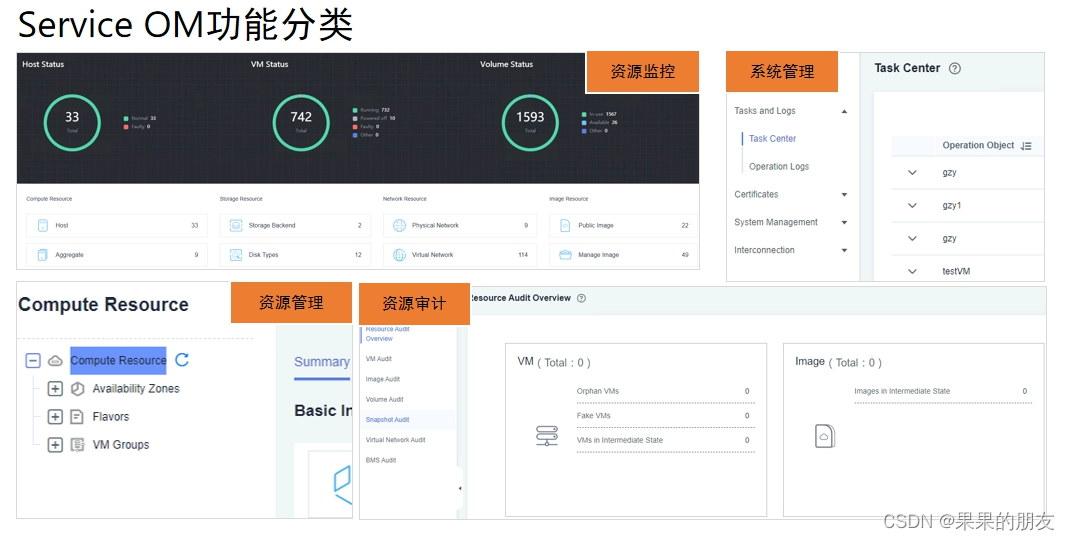Click the VM Groups icon
This screenshot has height=540, width=1070.
[78, 444]
